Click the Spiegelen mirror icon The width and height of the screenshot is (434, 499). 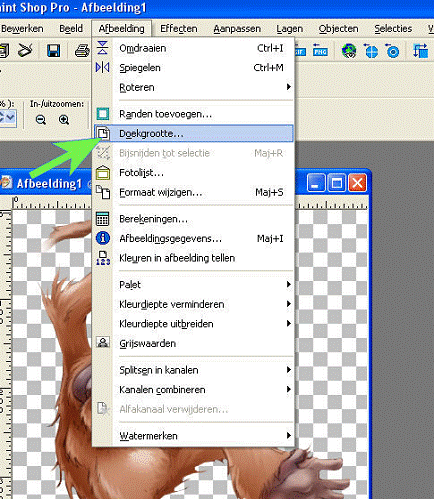[x=102, y=68]
